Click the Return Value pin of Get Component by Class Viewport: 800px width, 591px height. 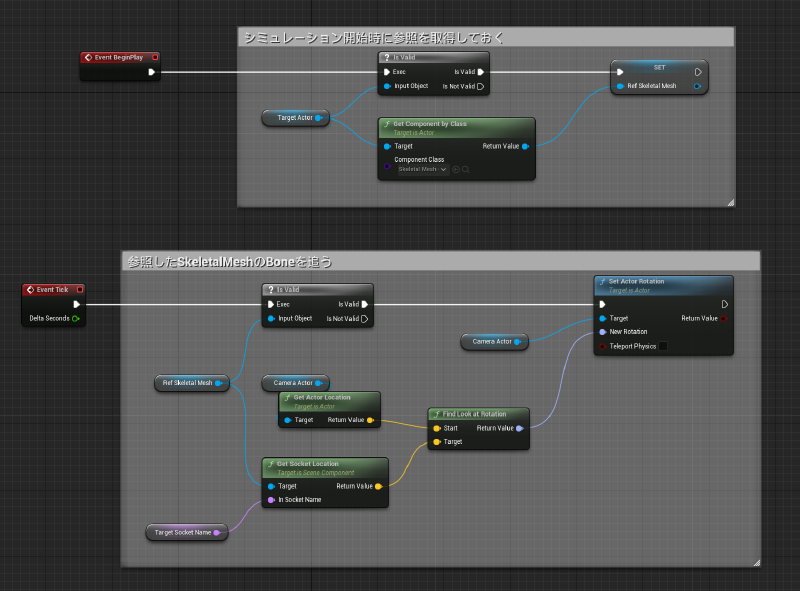pos(525,146)
